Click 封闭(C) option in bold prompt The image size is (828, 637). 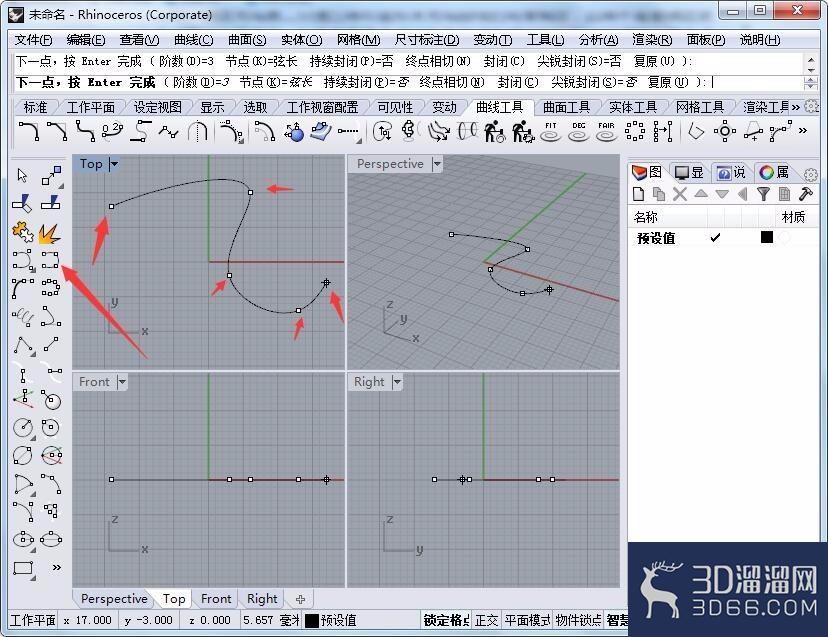tap(518, 82)
